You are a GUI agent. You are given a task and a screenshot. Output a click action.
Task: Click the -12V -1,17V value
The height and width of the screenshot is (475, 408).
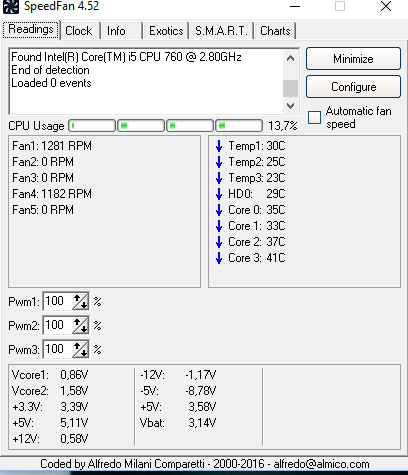(x=201, y=375)
